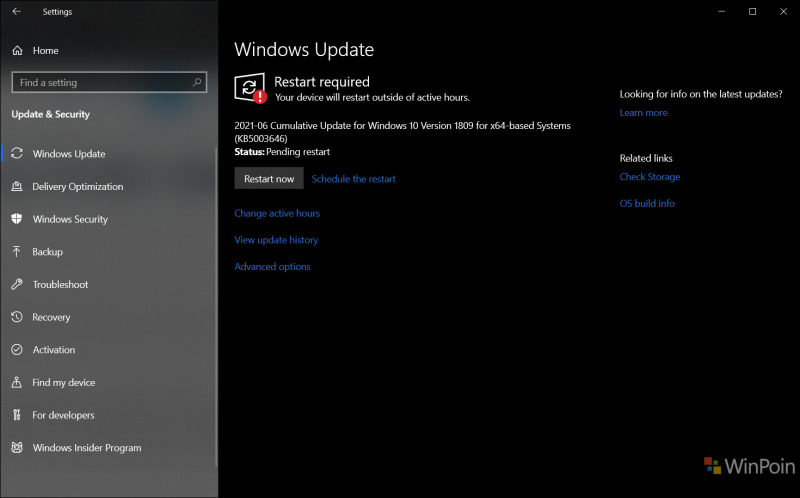Click the Windows Update sync icon in sidebar
The height and width of the screenshot is (498, 800).
pos(17,153)
